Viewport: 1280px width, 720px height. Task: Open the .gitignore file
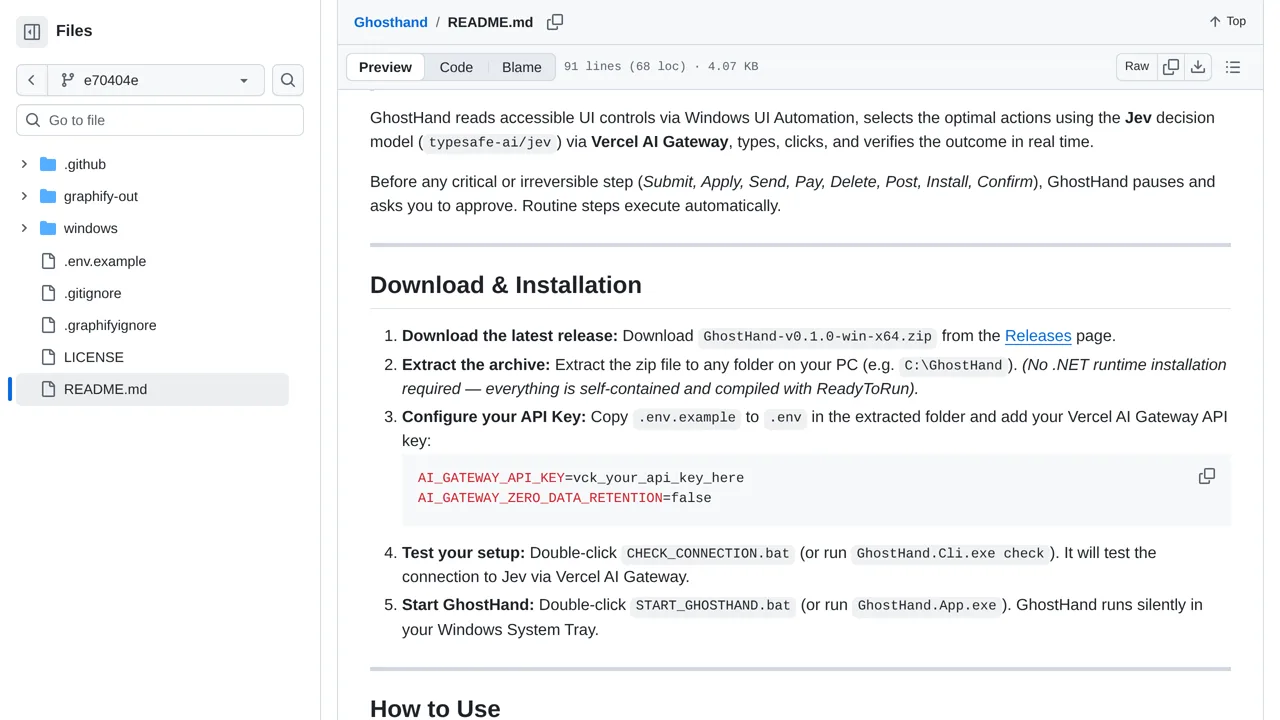93,293
